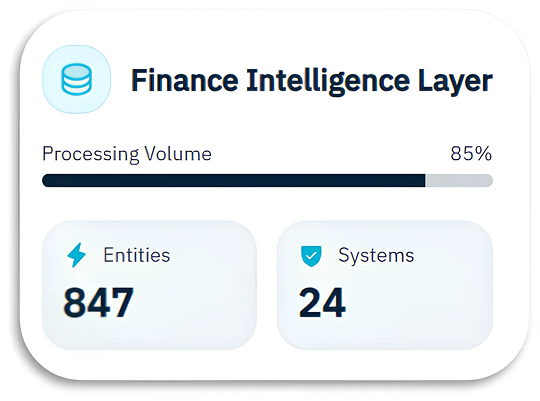Viewport: 540px width, 401px height.
Task: Select the Finance Intelligence Layer title
Action: [312, 81]
